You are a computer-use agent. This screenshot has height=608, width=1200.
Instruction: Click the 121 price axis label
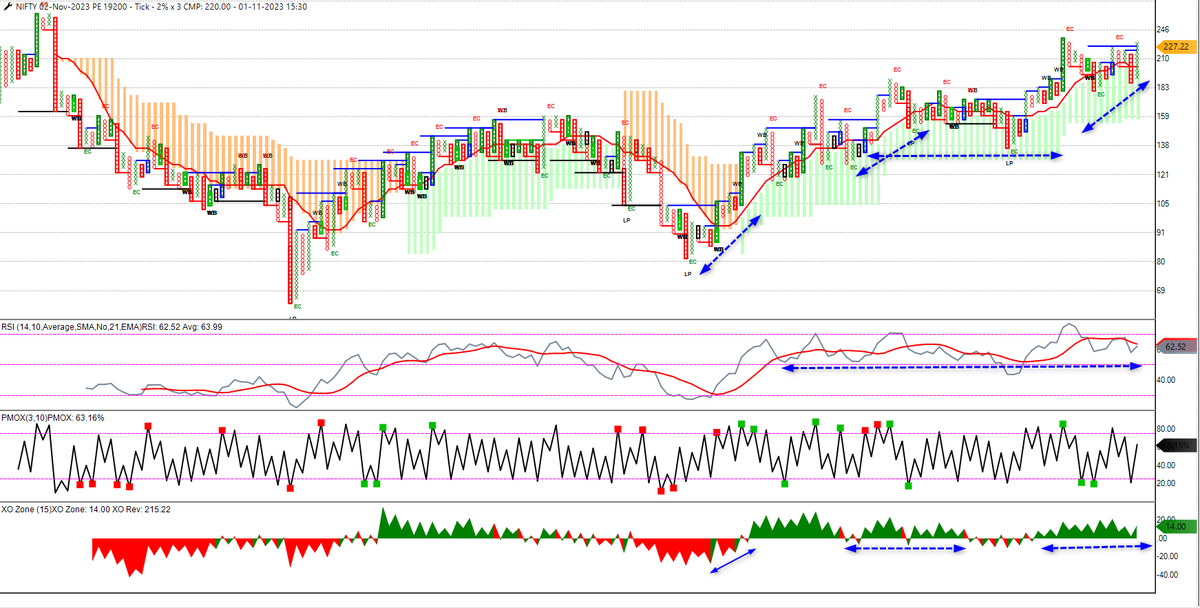click(x=1163, y=175)
